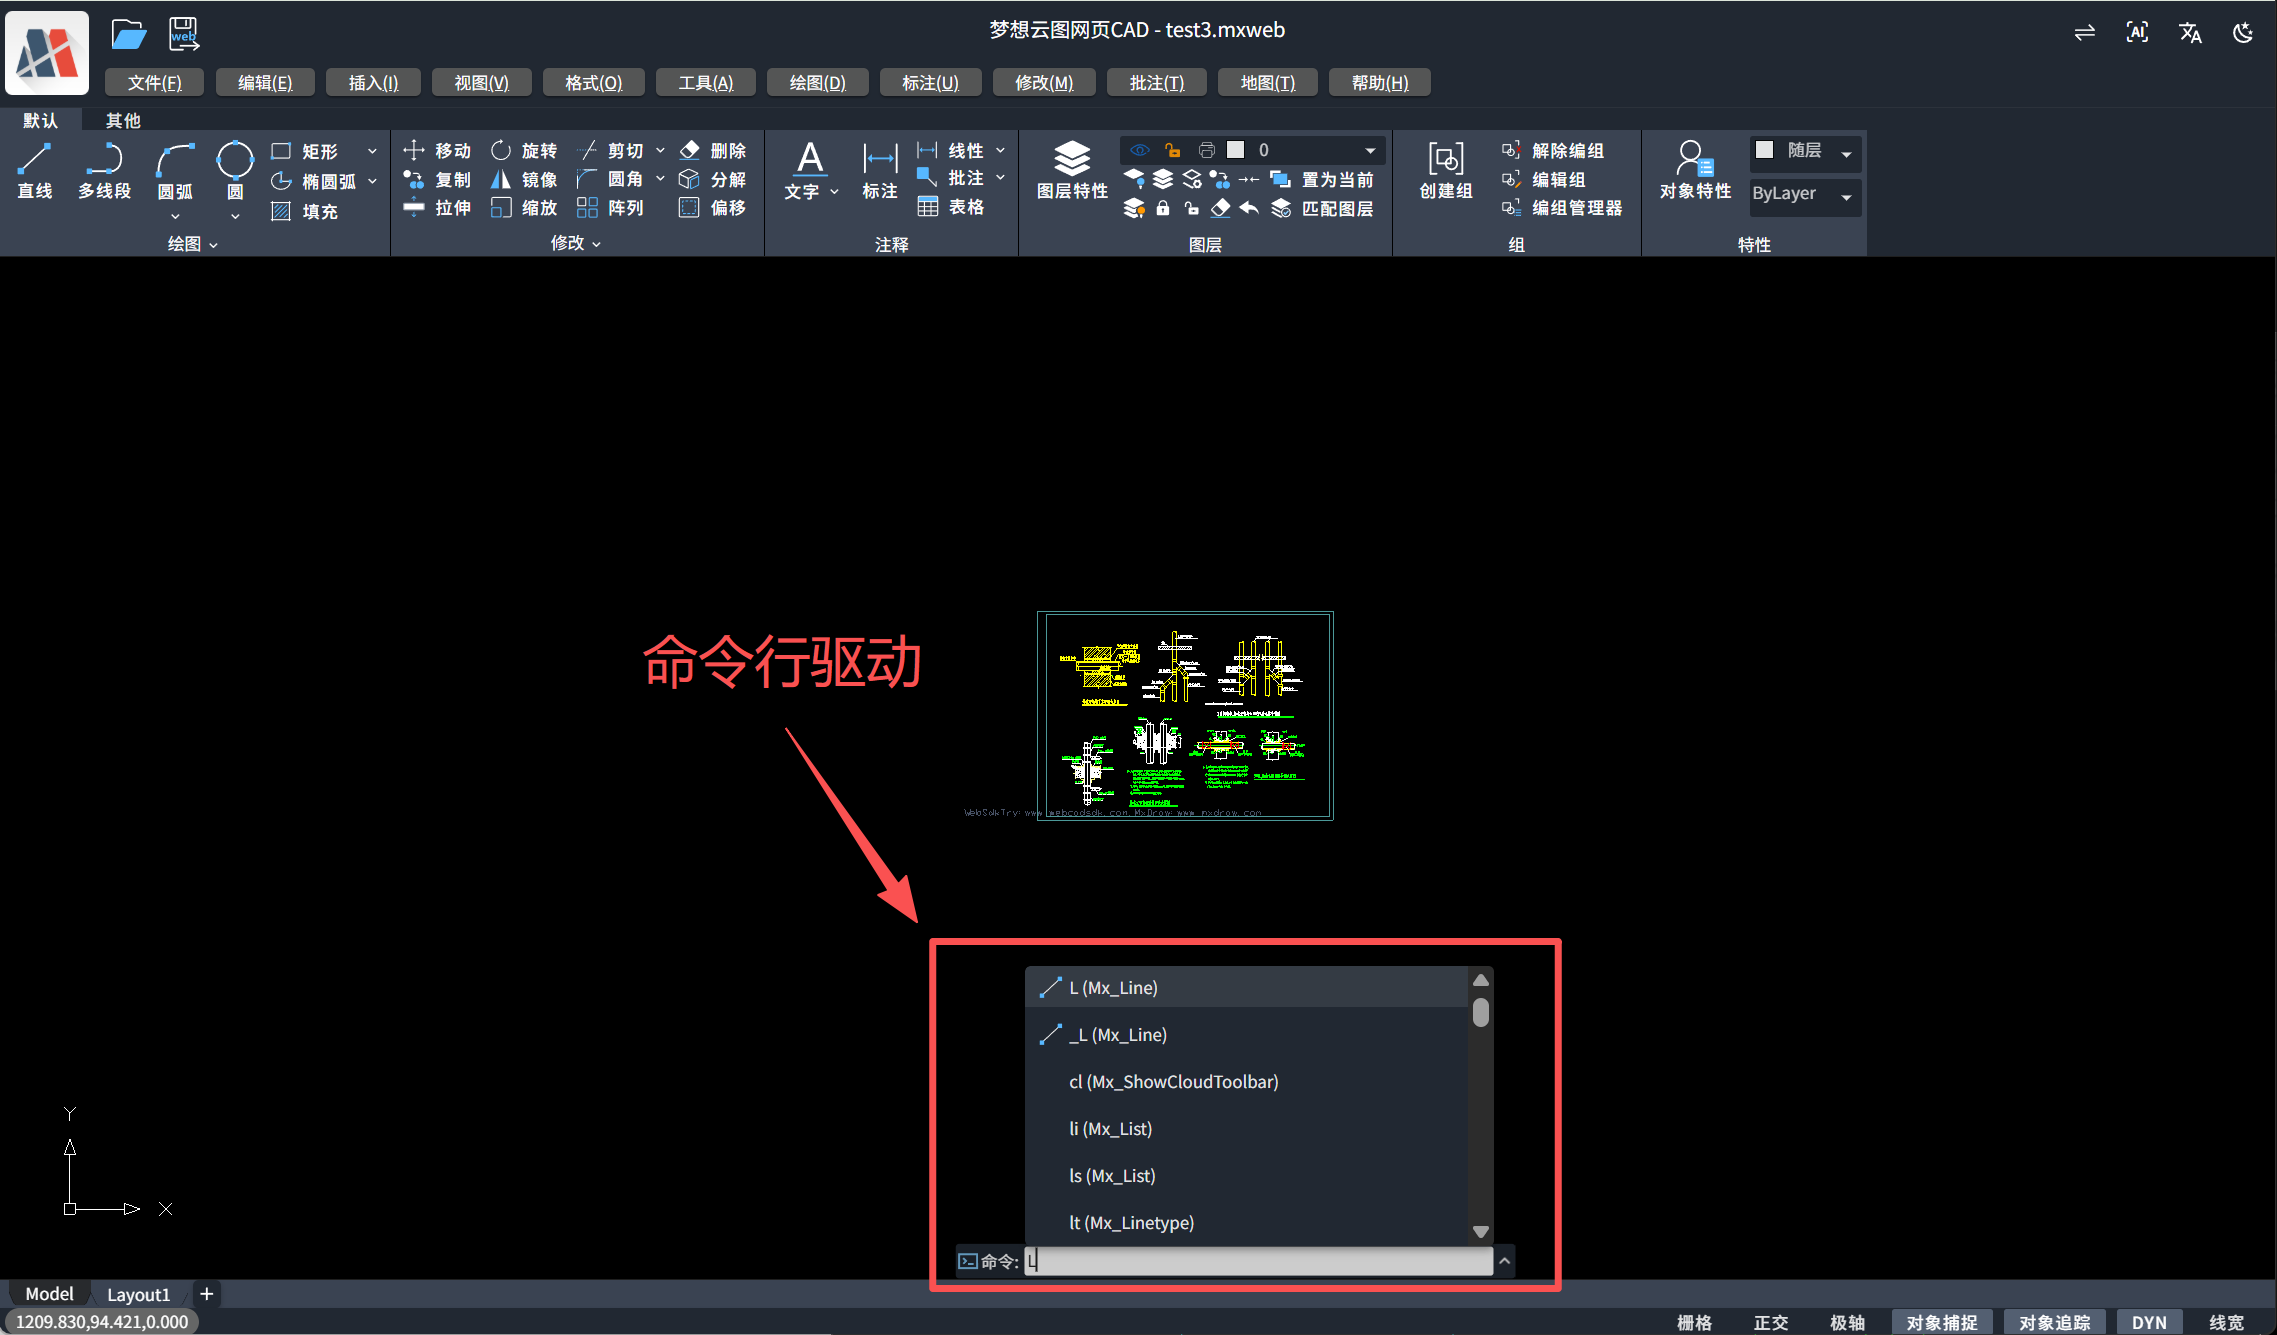Expand the Rectangle (矩形) options arrow
Viewport: 2277px width, 1335px height.
click(372, 151)
